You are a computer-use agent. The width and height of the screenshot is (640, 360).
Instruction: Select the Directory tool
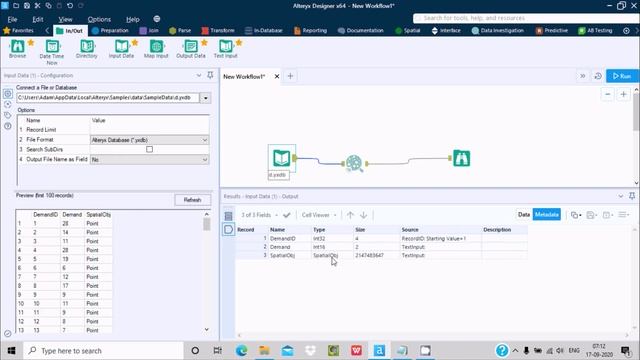[87, 49]
